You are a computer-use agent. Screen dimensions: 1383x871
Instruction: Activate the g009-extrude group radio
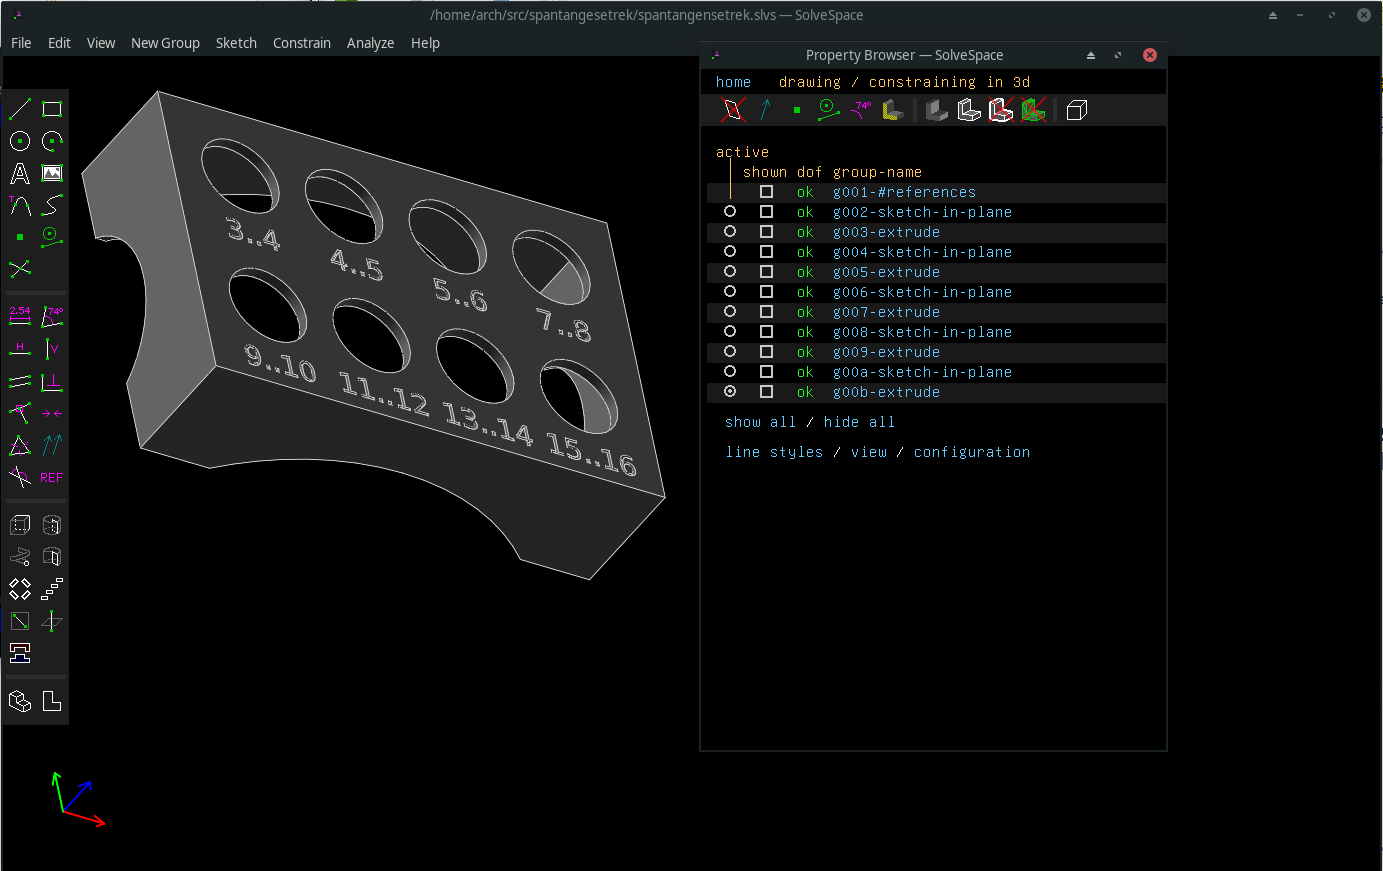[x=730, y=352]
